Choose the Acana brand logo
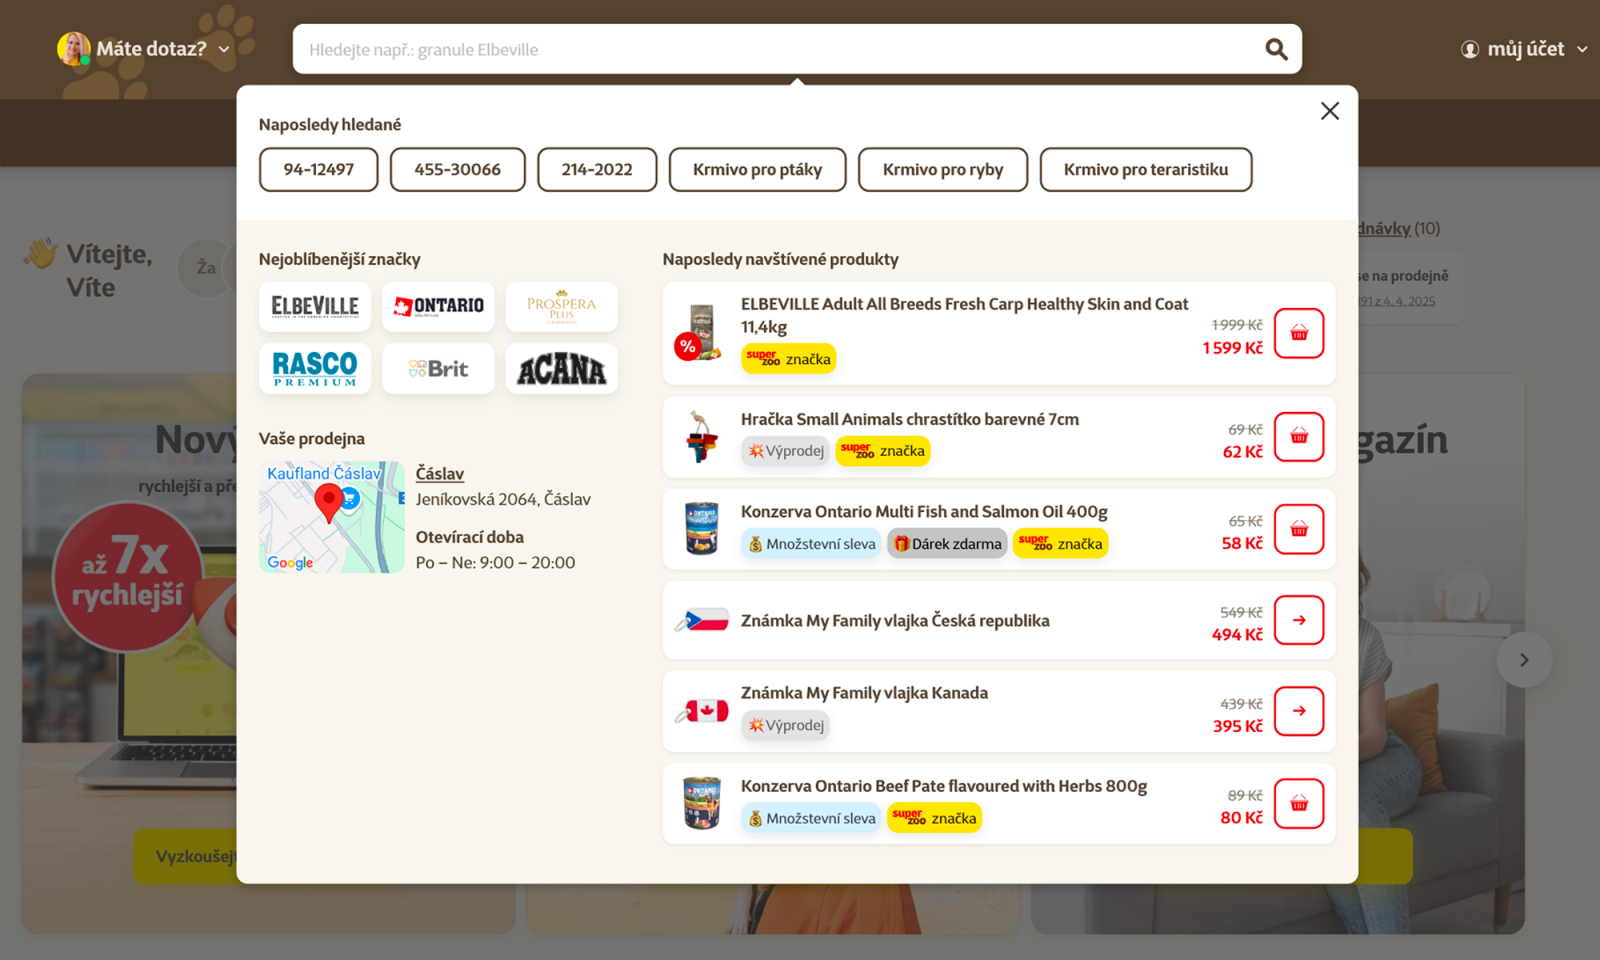The width and height of the screenshot is (1600, 960). (561, 369)
